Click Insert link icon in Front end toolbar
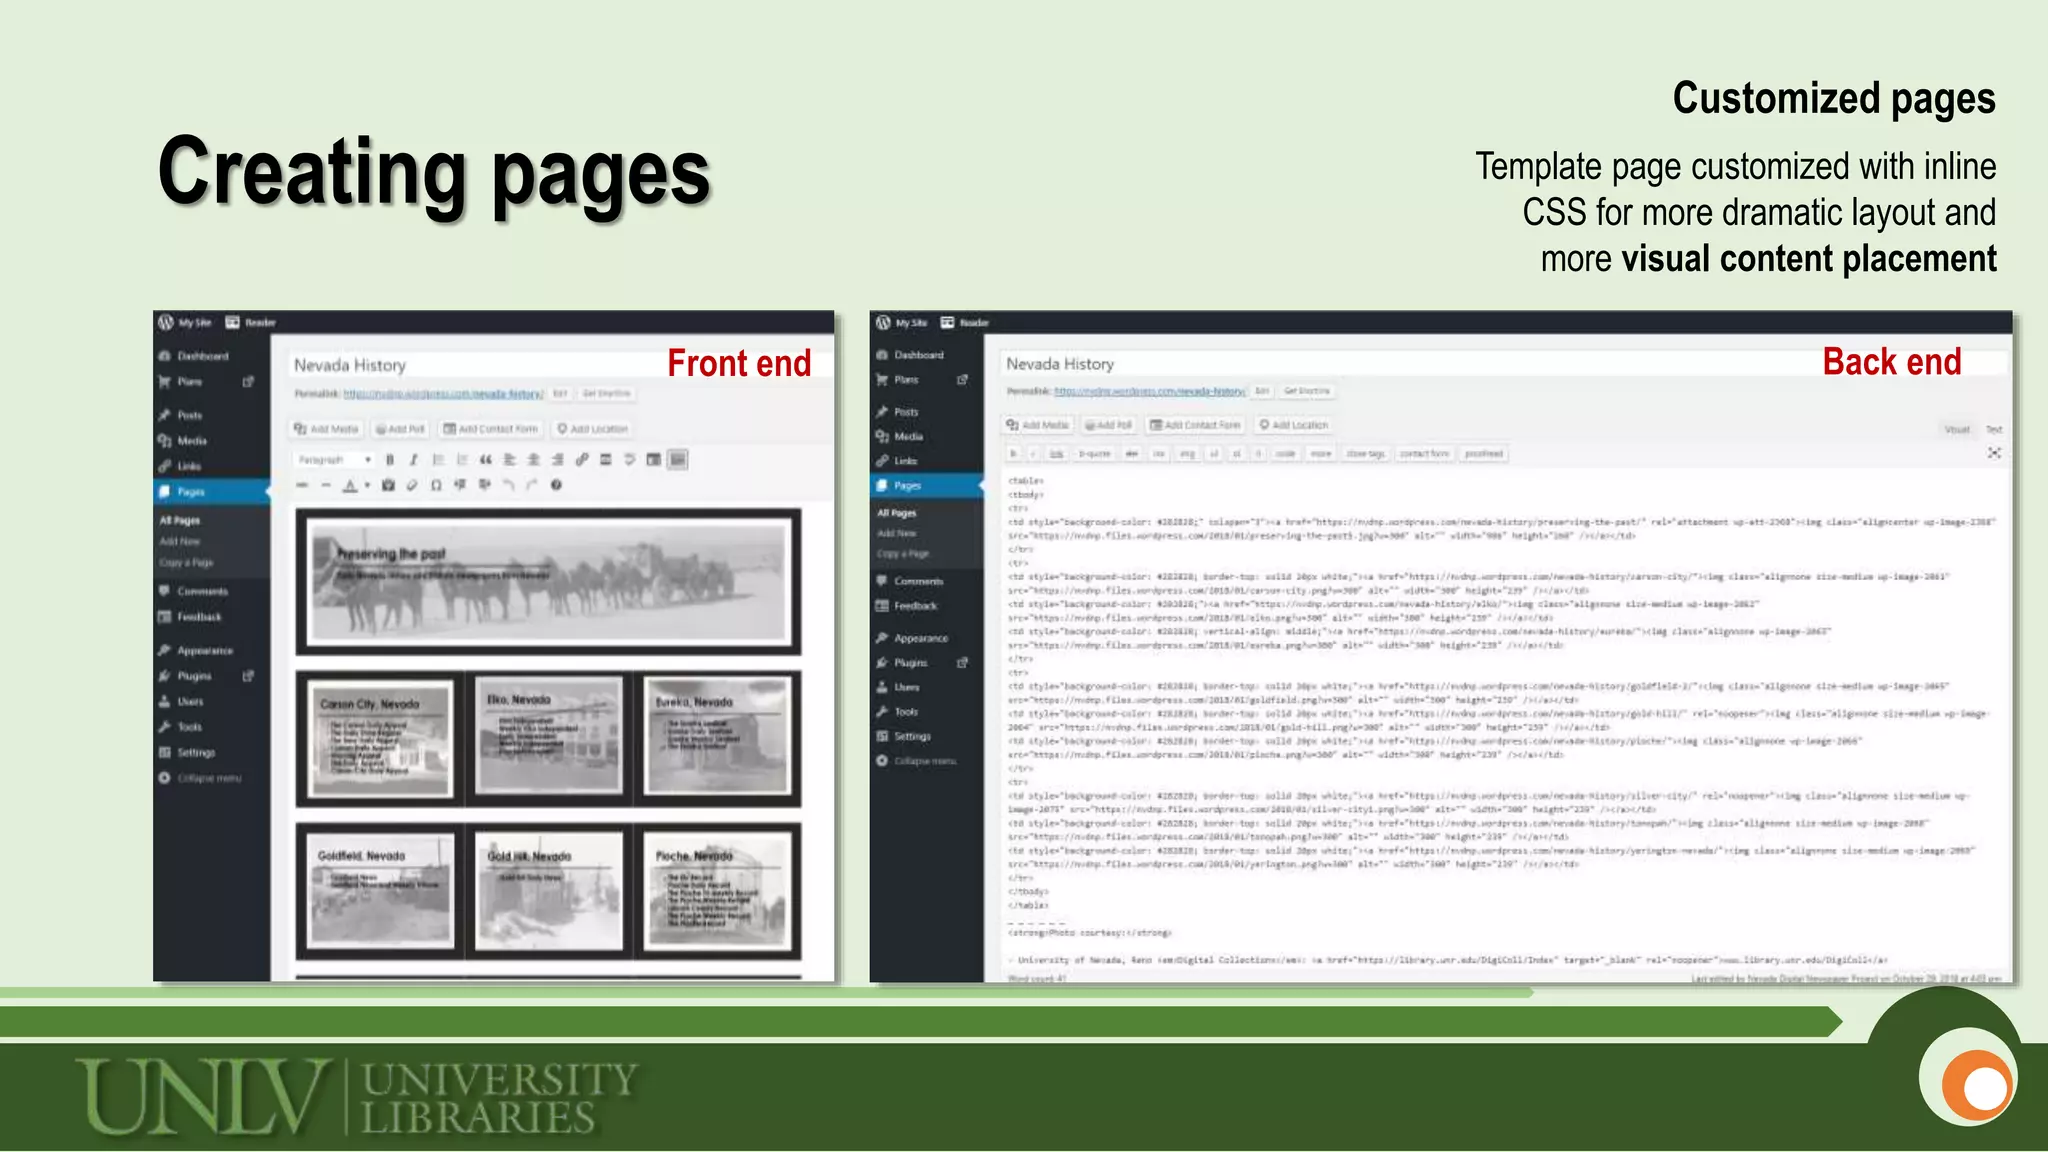 [581, 460]
